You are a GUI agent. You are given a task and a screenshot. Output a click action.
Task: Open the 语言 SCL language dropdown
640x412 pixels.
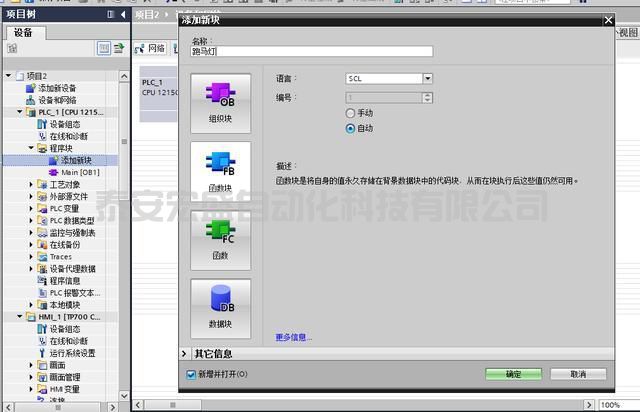(427, 78)
